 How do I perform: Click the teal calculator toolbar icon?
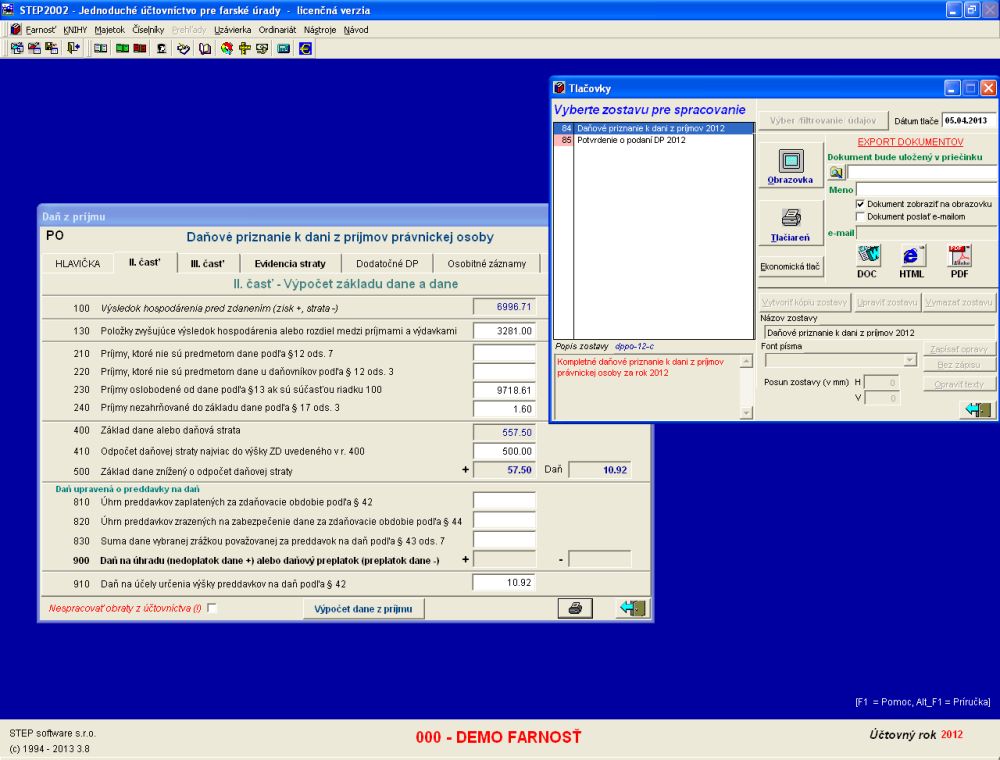point(284,48)
